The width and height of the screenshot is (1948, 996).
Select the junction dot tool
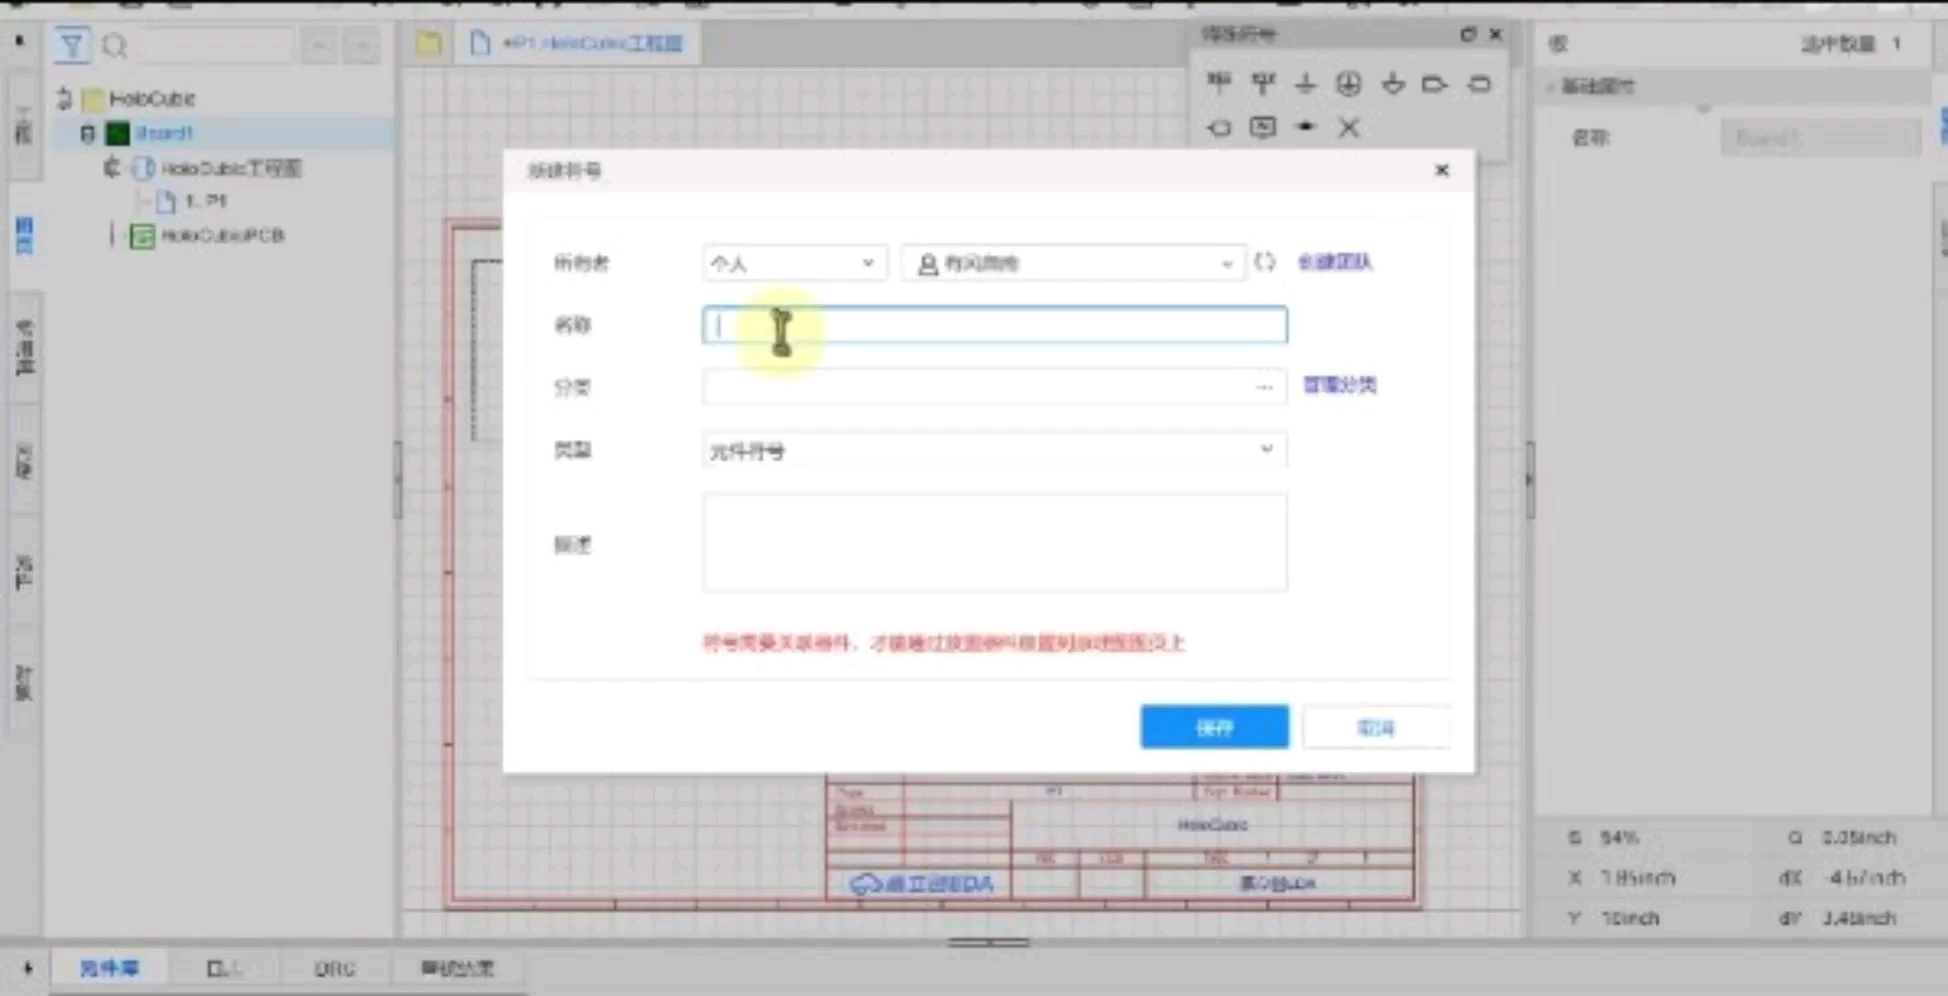click(1306, 127)
